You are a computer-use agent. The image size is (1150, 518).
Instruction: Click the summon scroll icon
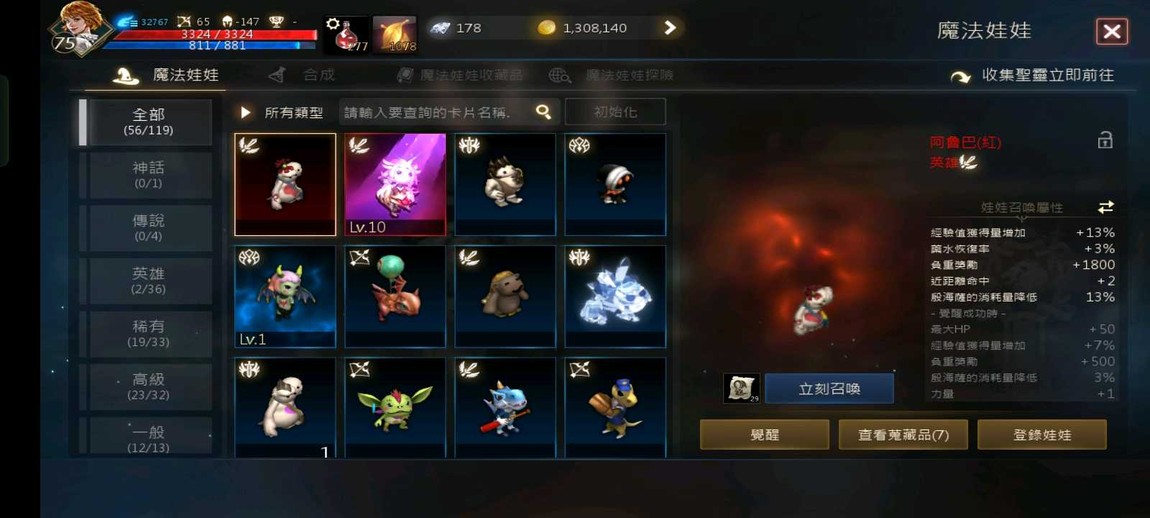[741, 388]
